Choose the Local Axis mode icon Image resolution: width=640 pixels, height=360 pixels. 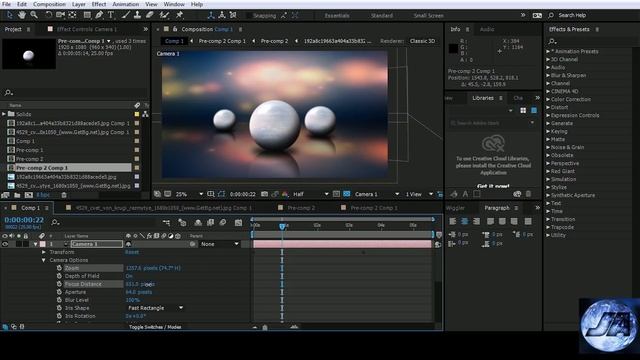[x=211, y=16]
